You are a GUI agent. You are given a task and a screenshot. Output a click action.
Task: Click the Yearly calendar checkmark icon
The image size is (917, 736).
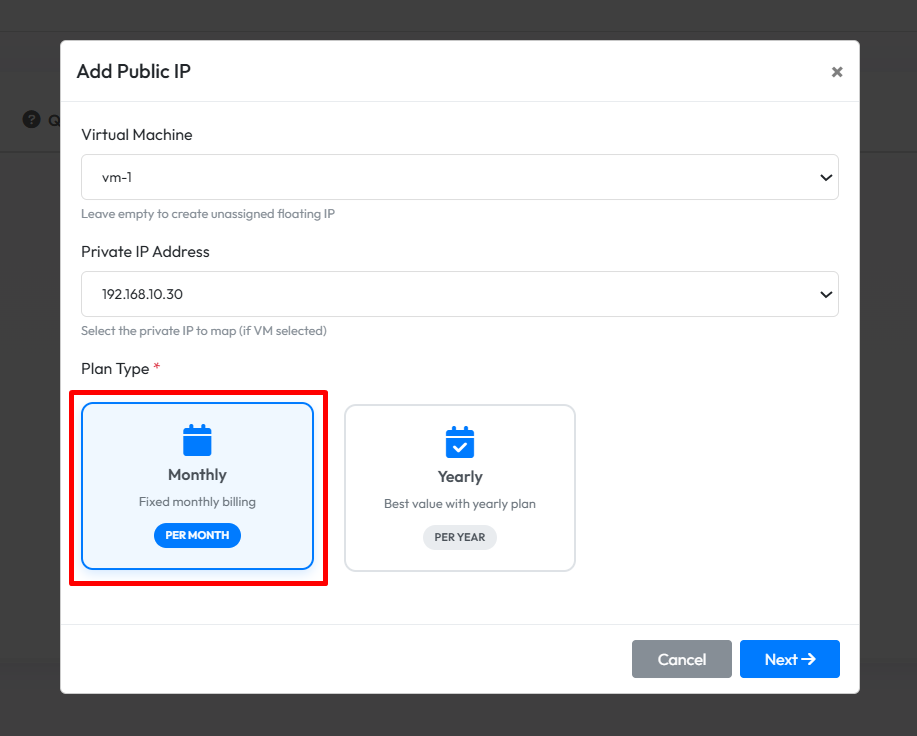point(459,442)
